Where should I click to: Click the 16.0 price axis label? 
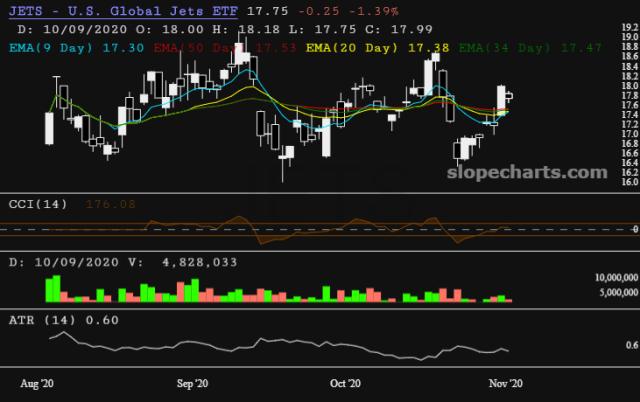click(x=628, y=182)
